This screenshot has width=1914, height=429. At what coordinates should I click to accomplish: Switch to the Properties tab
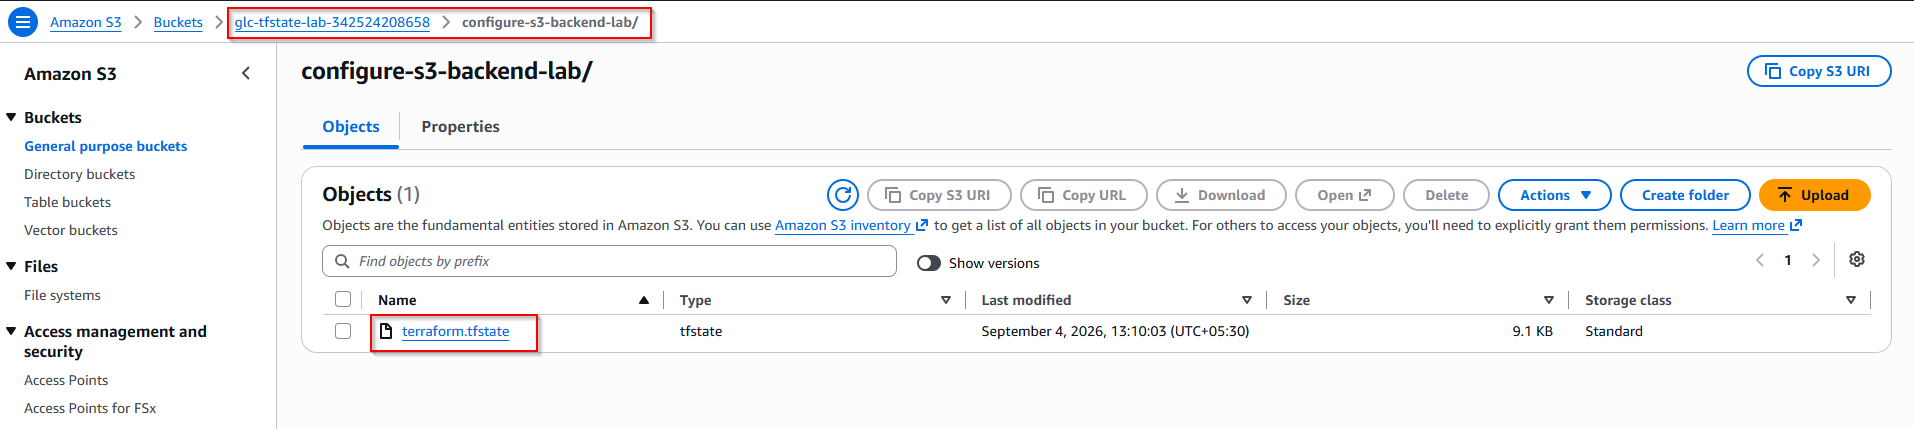click(x=460, y=127)
